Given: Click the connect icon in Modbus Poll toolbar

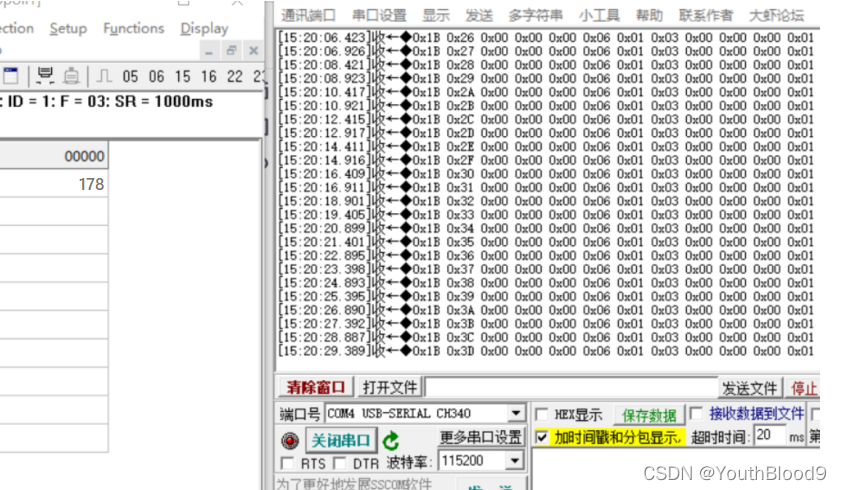Looking at the screenshot, I should [45, 76].
